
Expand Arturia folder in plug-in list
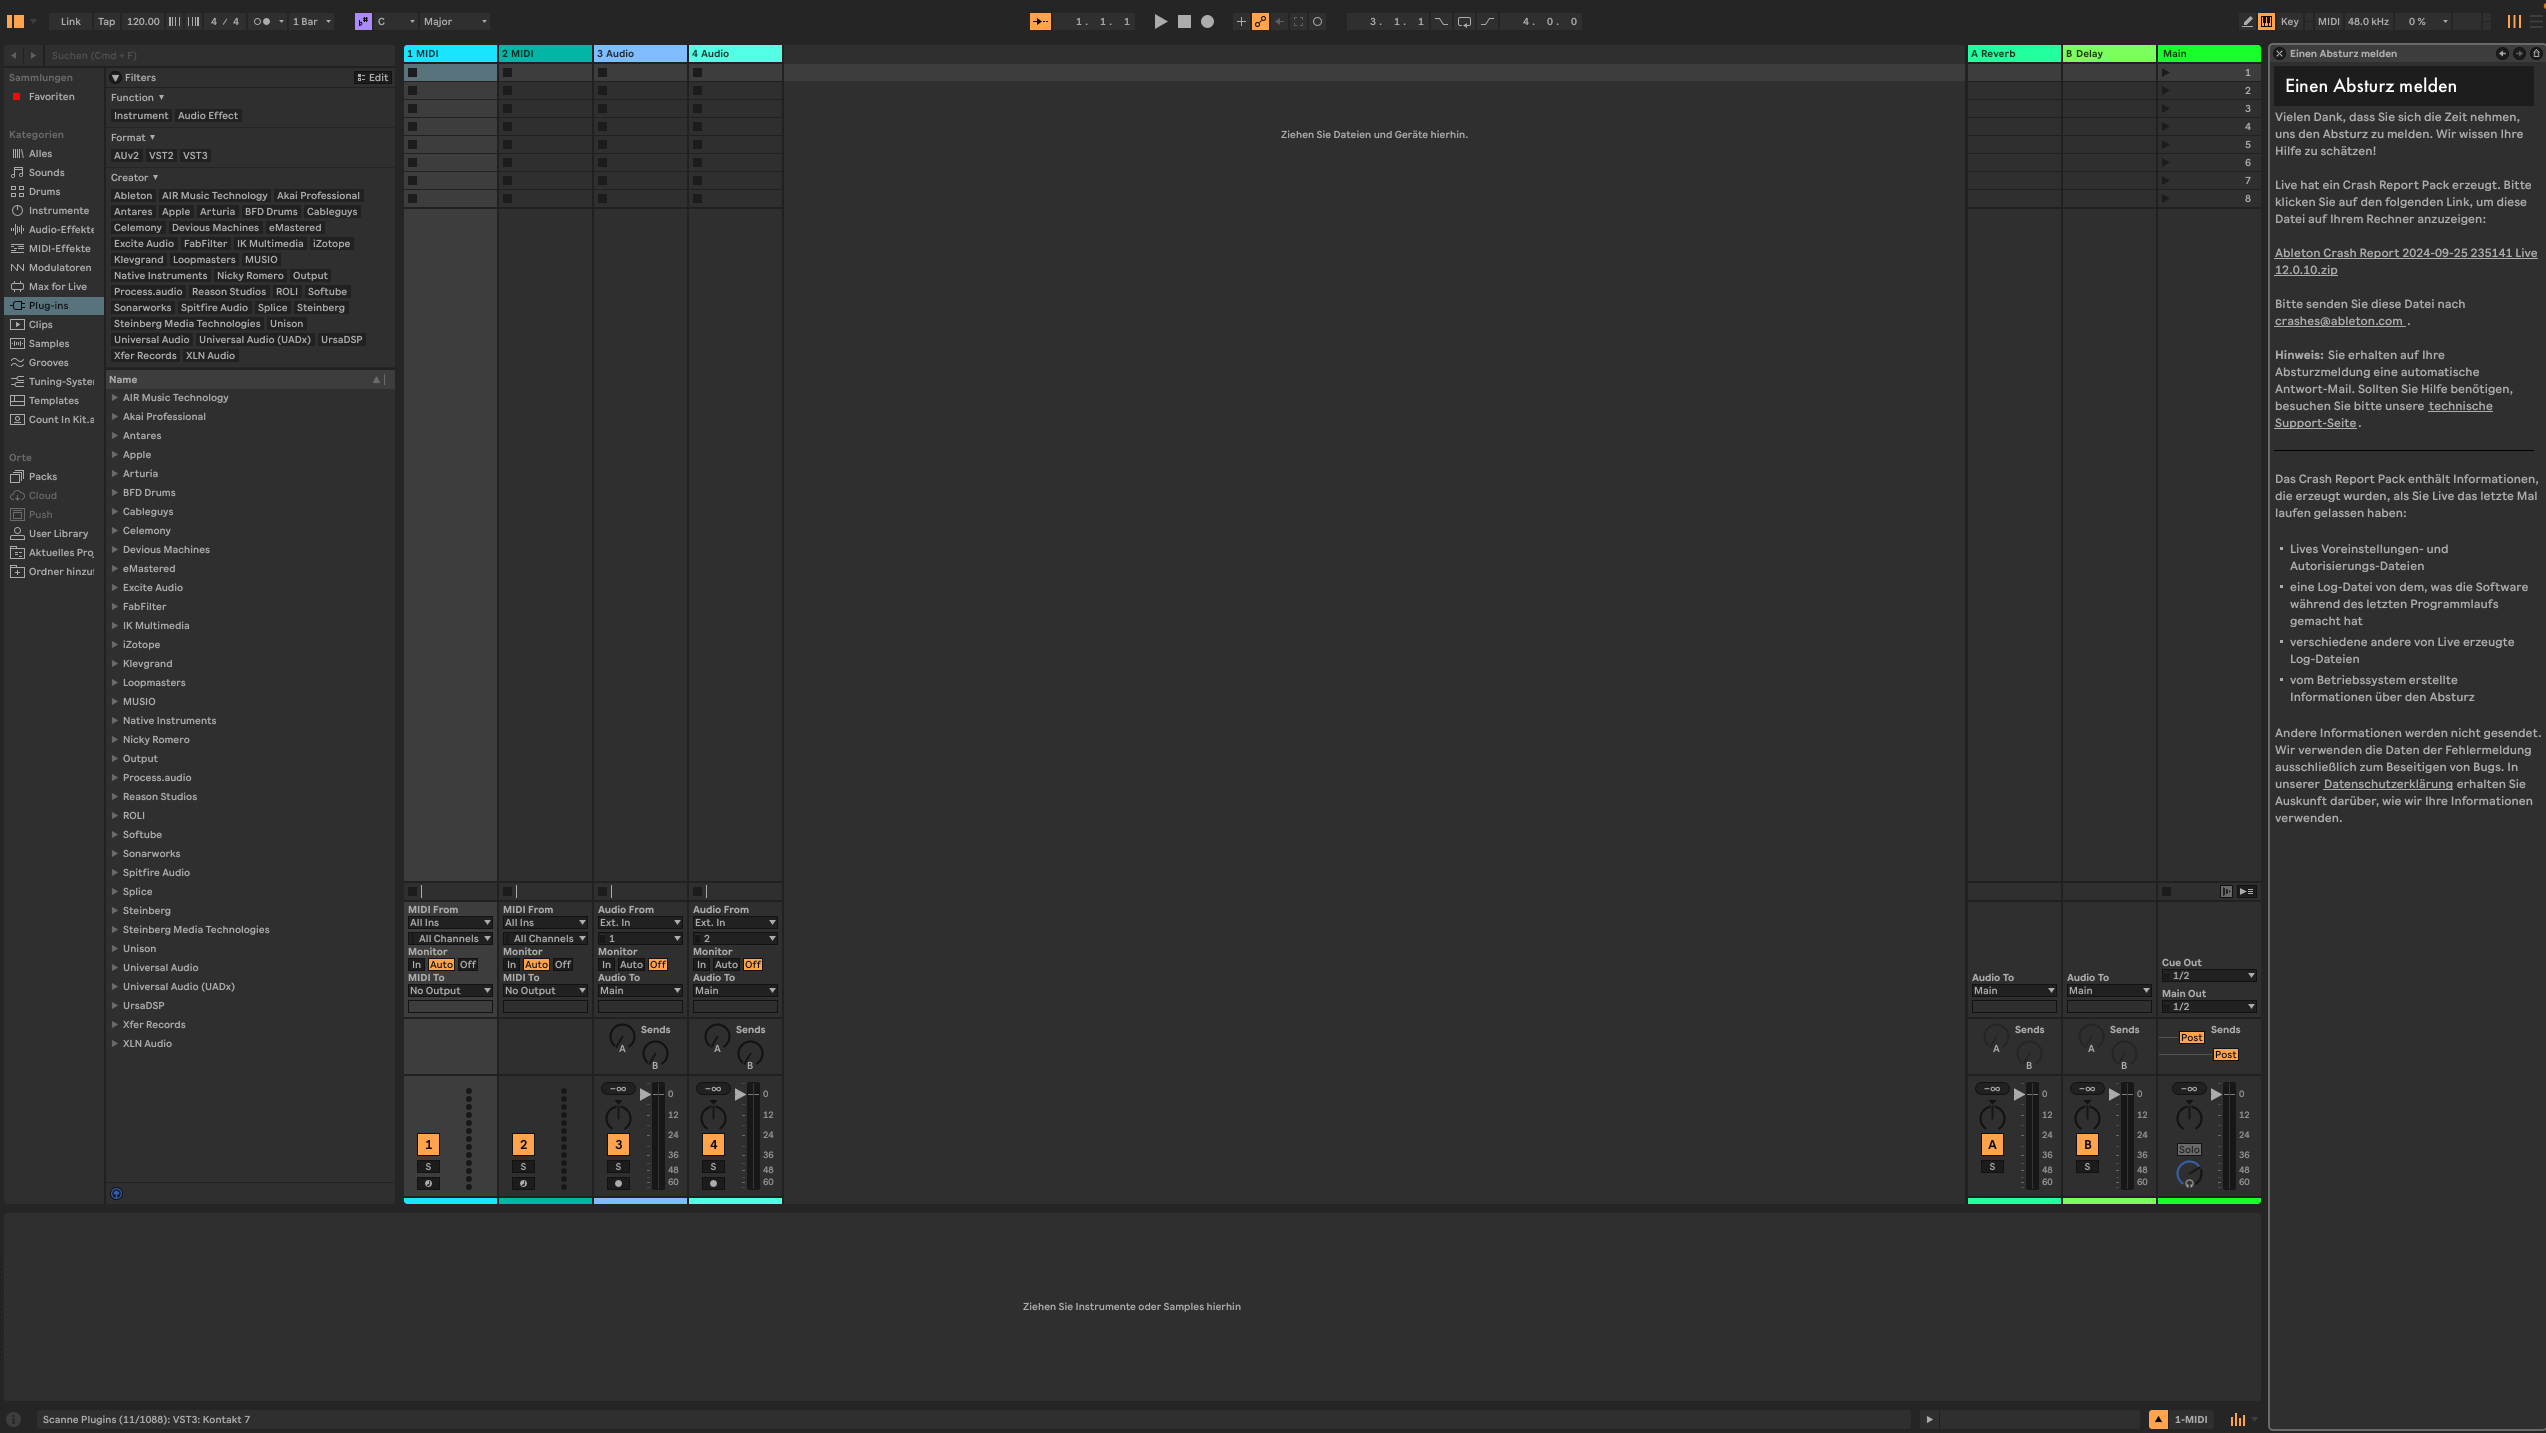114,473
